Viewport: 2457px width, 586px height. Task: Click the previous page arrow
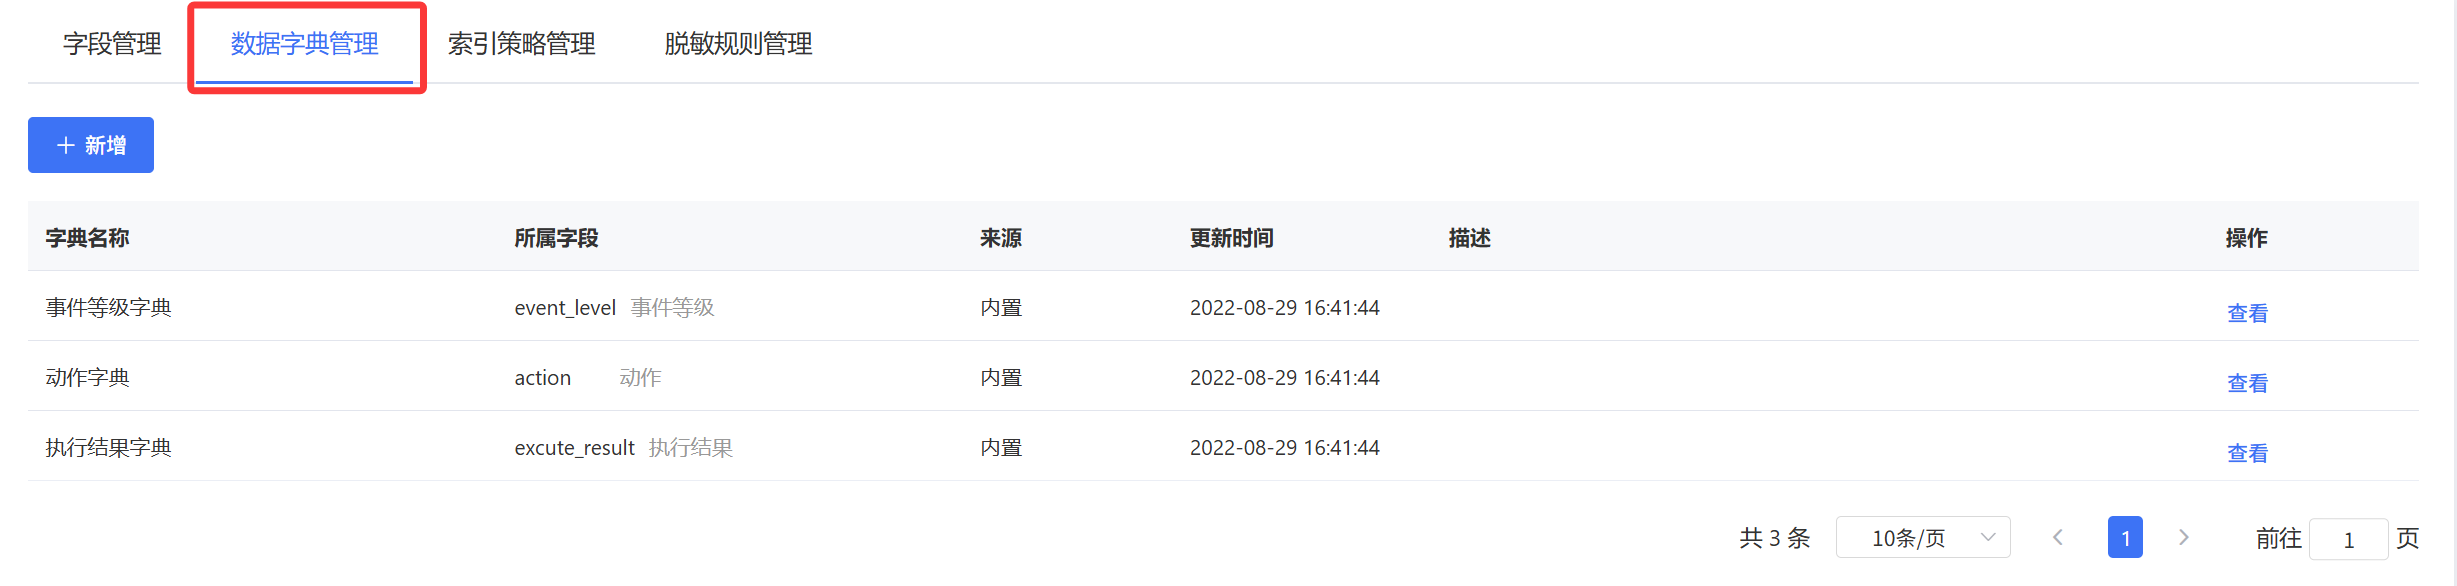(2058, 538)
